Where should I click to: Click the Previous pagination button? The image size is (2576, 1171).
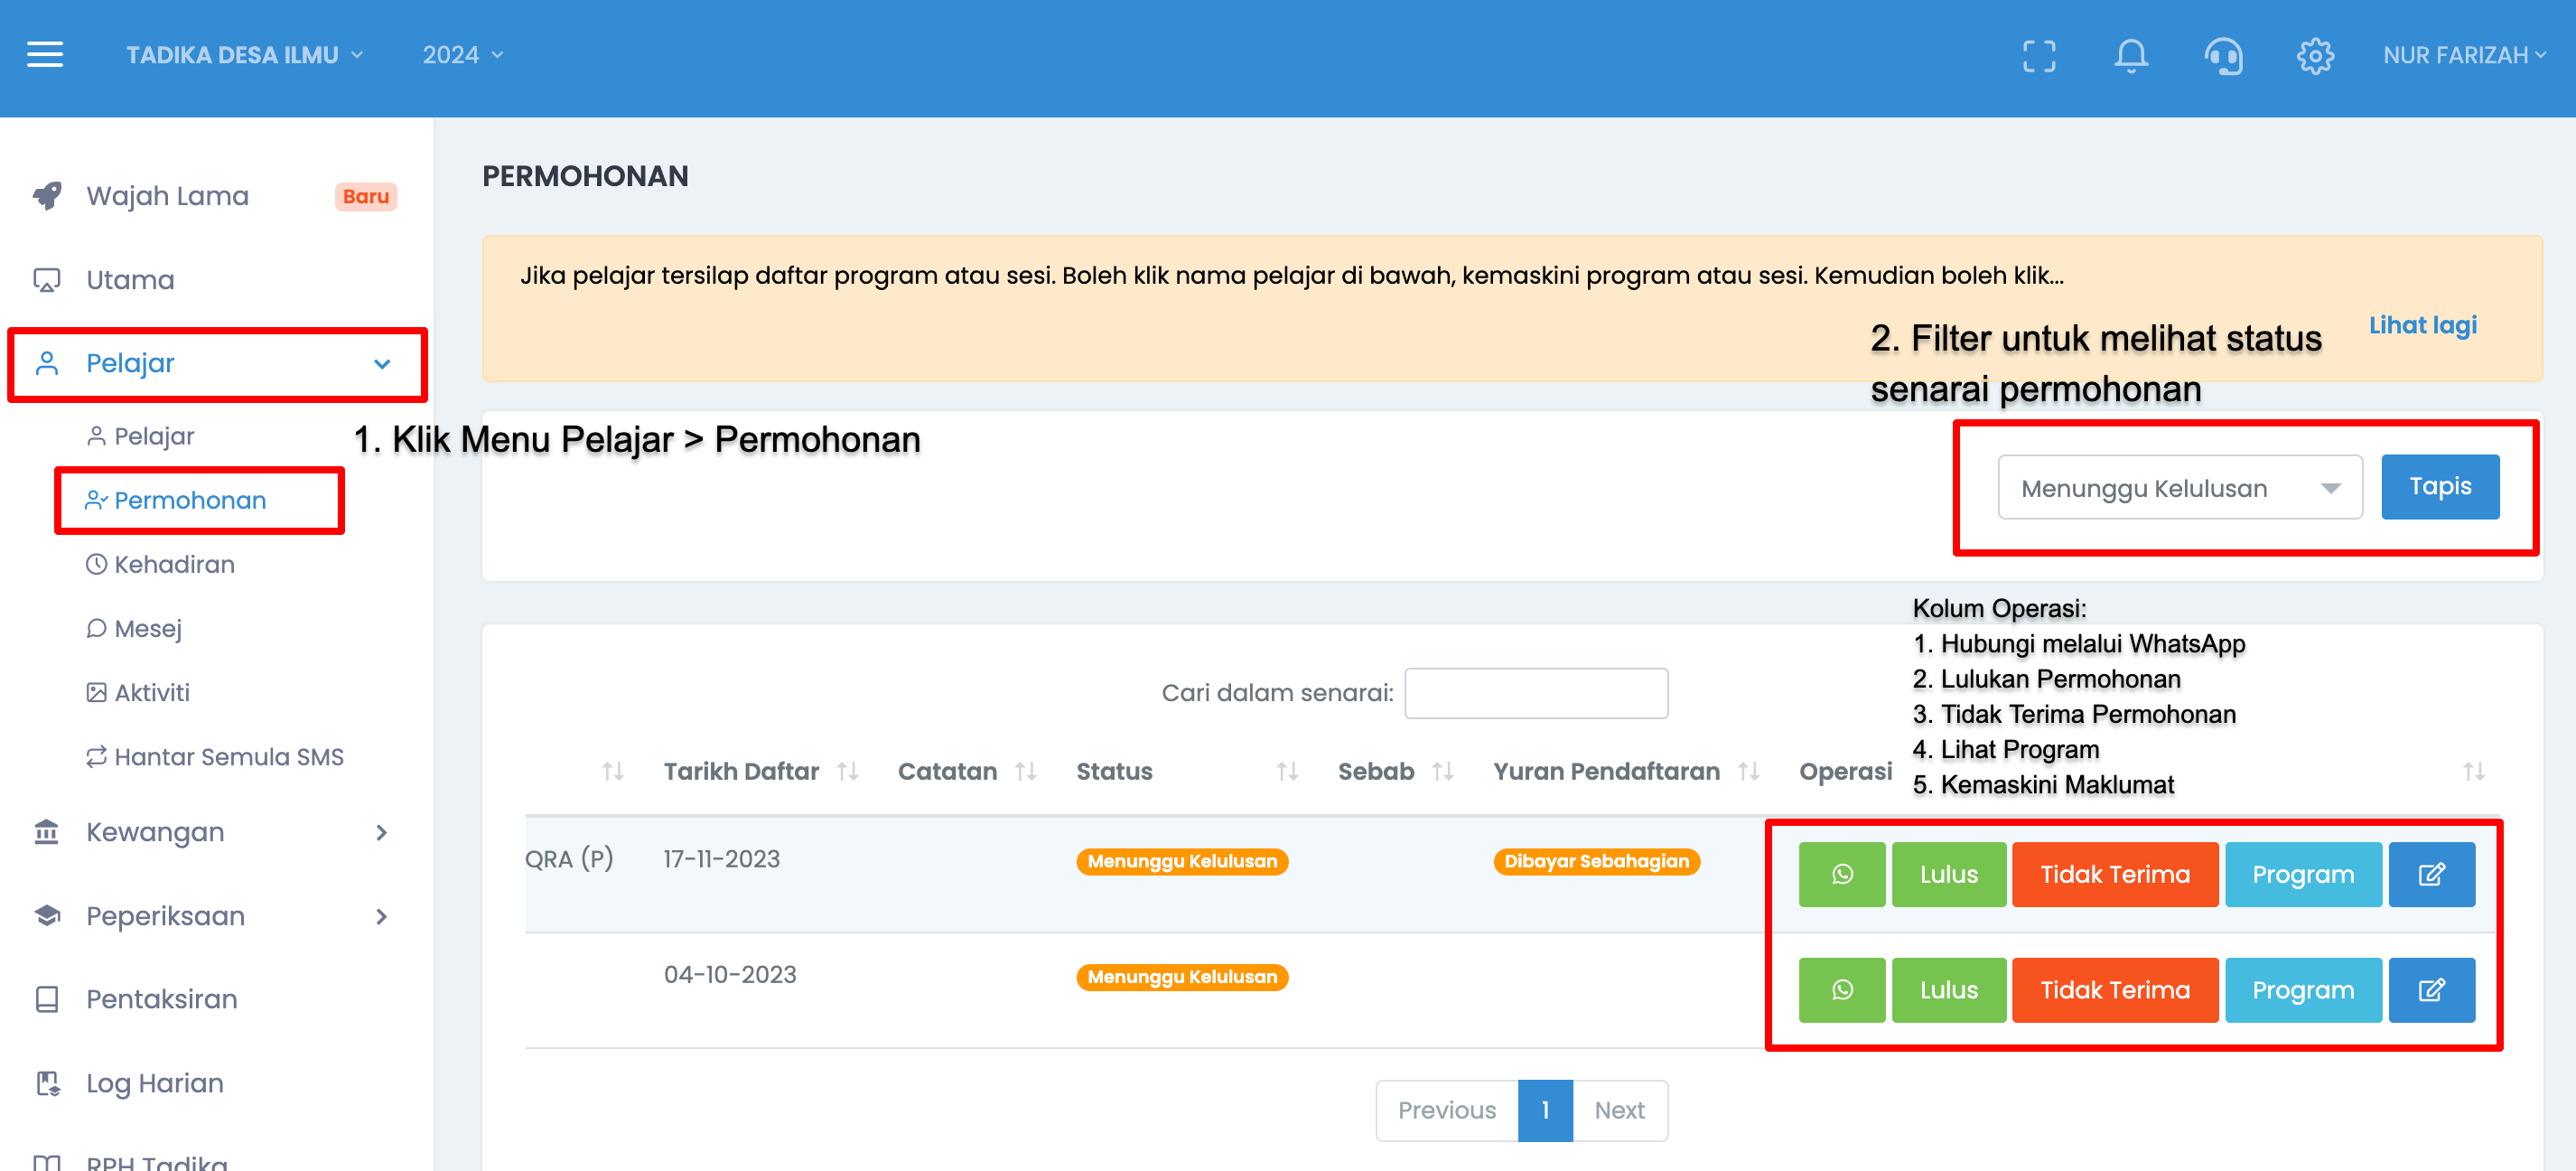pos(1446,1110)
